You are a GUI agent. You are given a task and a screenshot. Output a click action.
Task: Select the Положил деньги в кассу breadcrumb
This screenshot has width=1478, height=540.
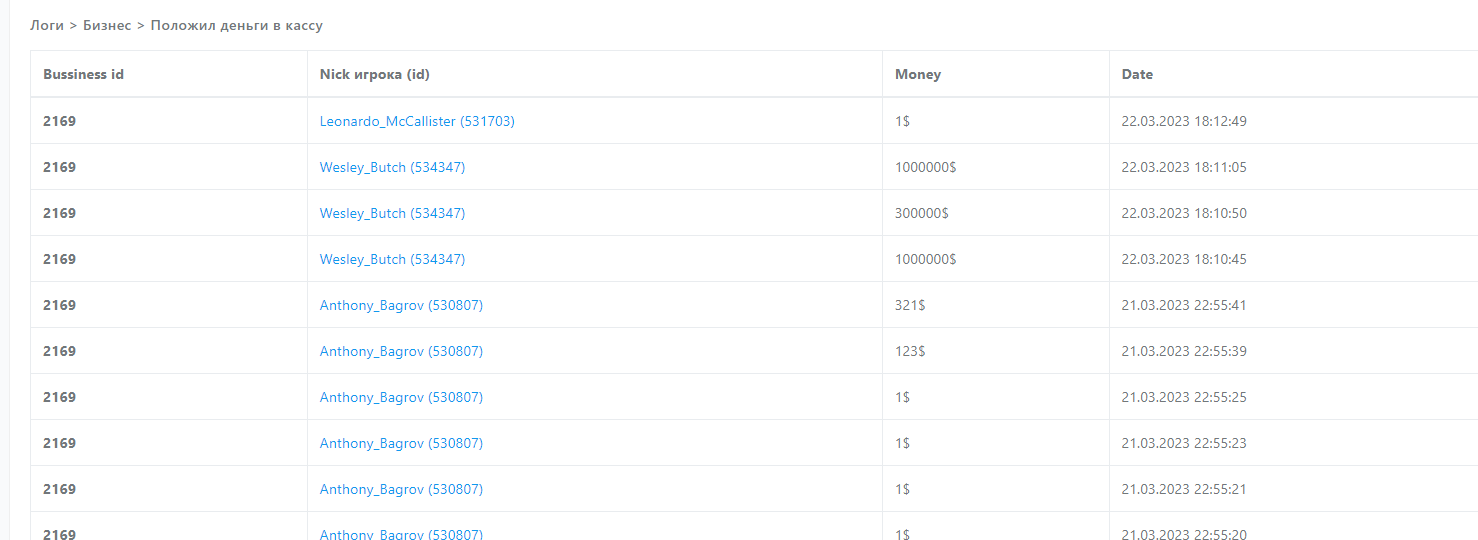point(236,25)
